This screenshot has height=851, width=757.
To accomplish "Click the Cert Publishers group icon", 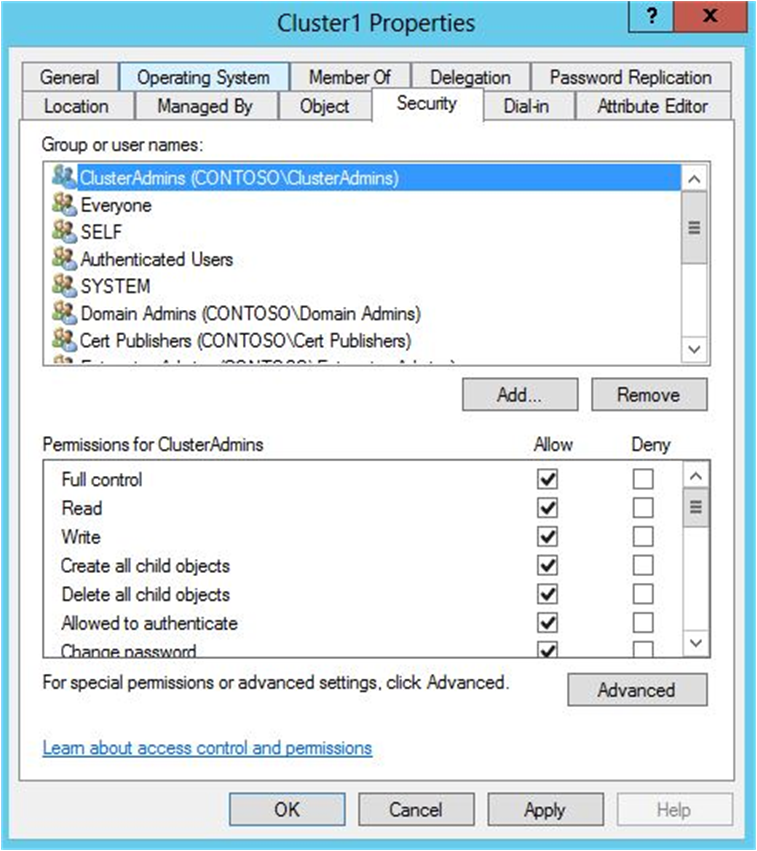I will (x=64, y=340).
